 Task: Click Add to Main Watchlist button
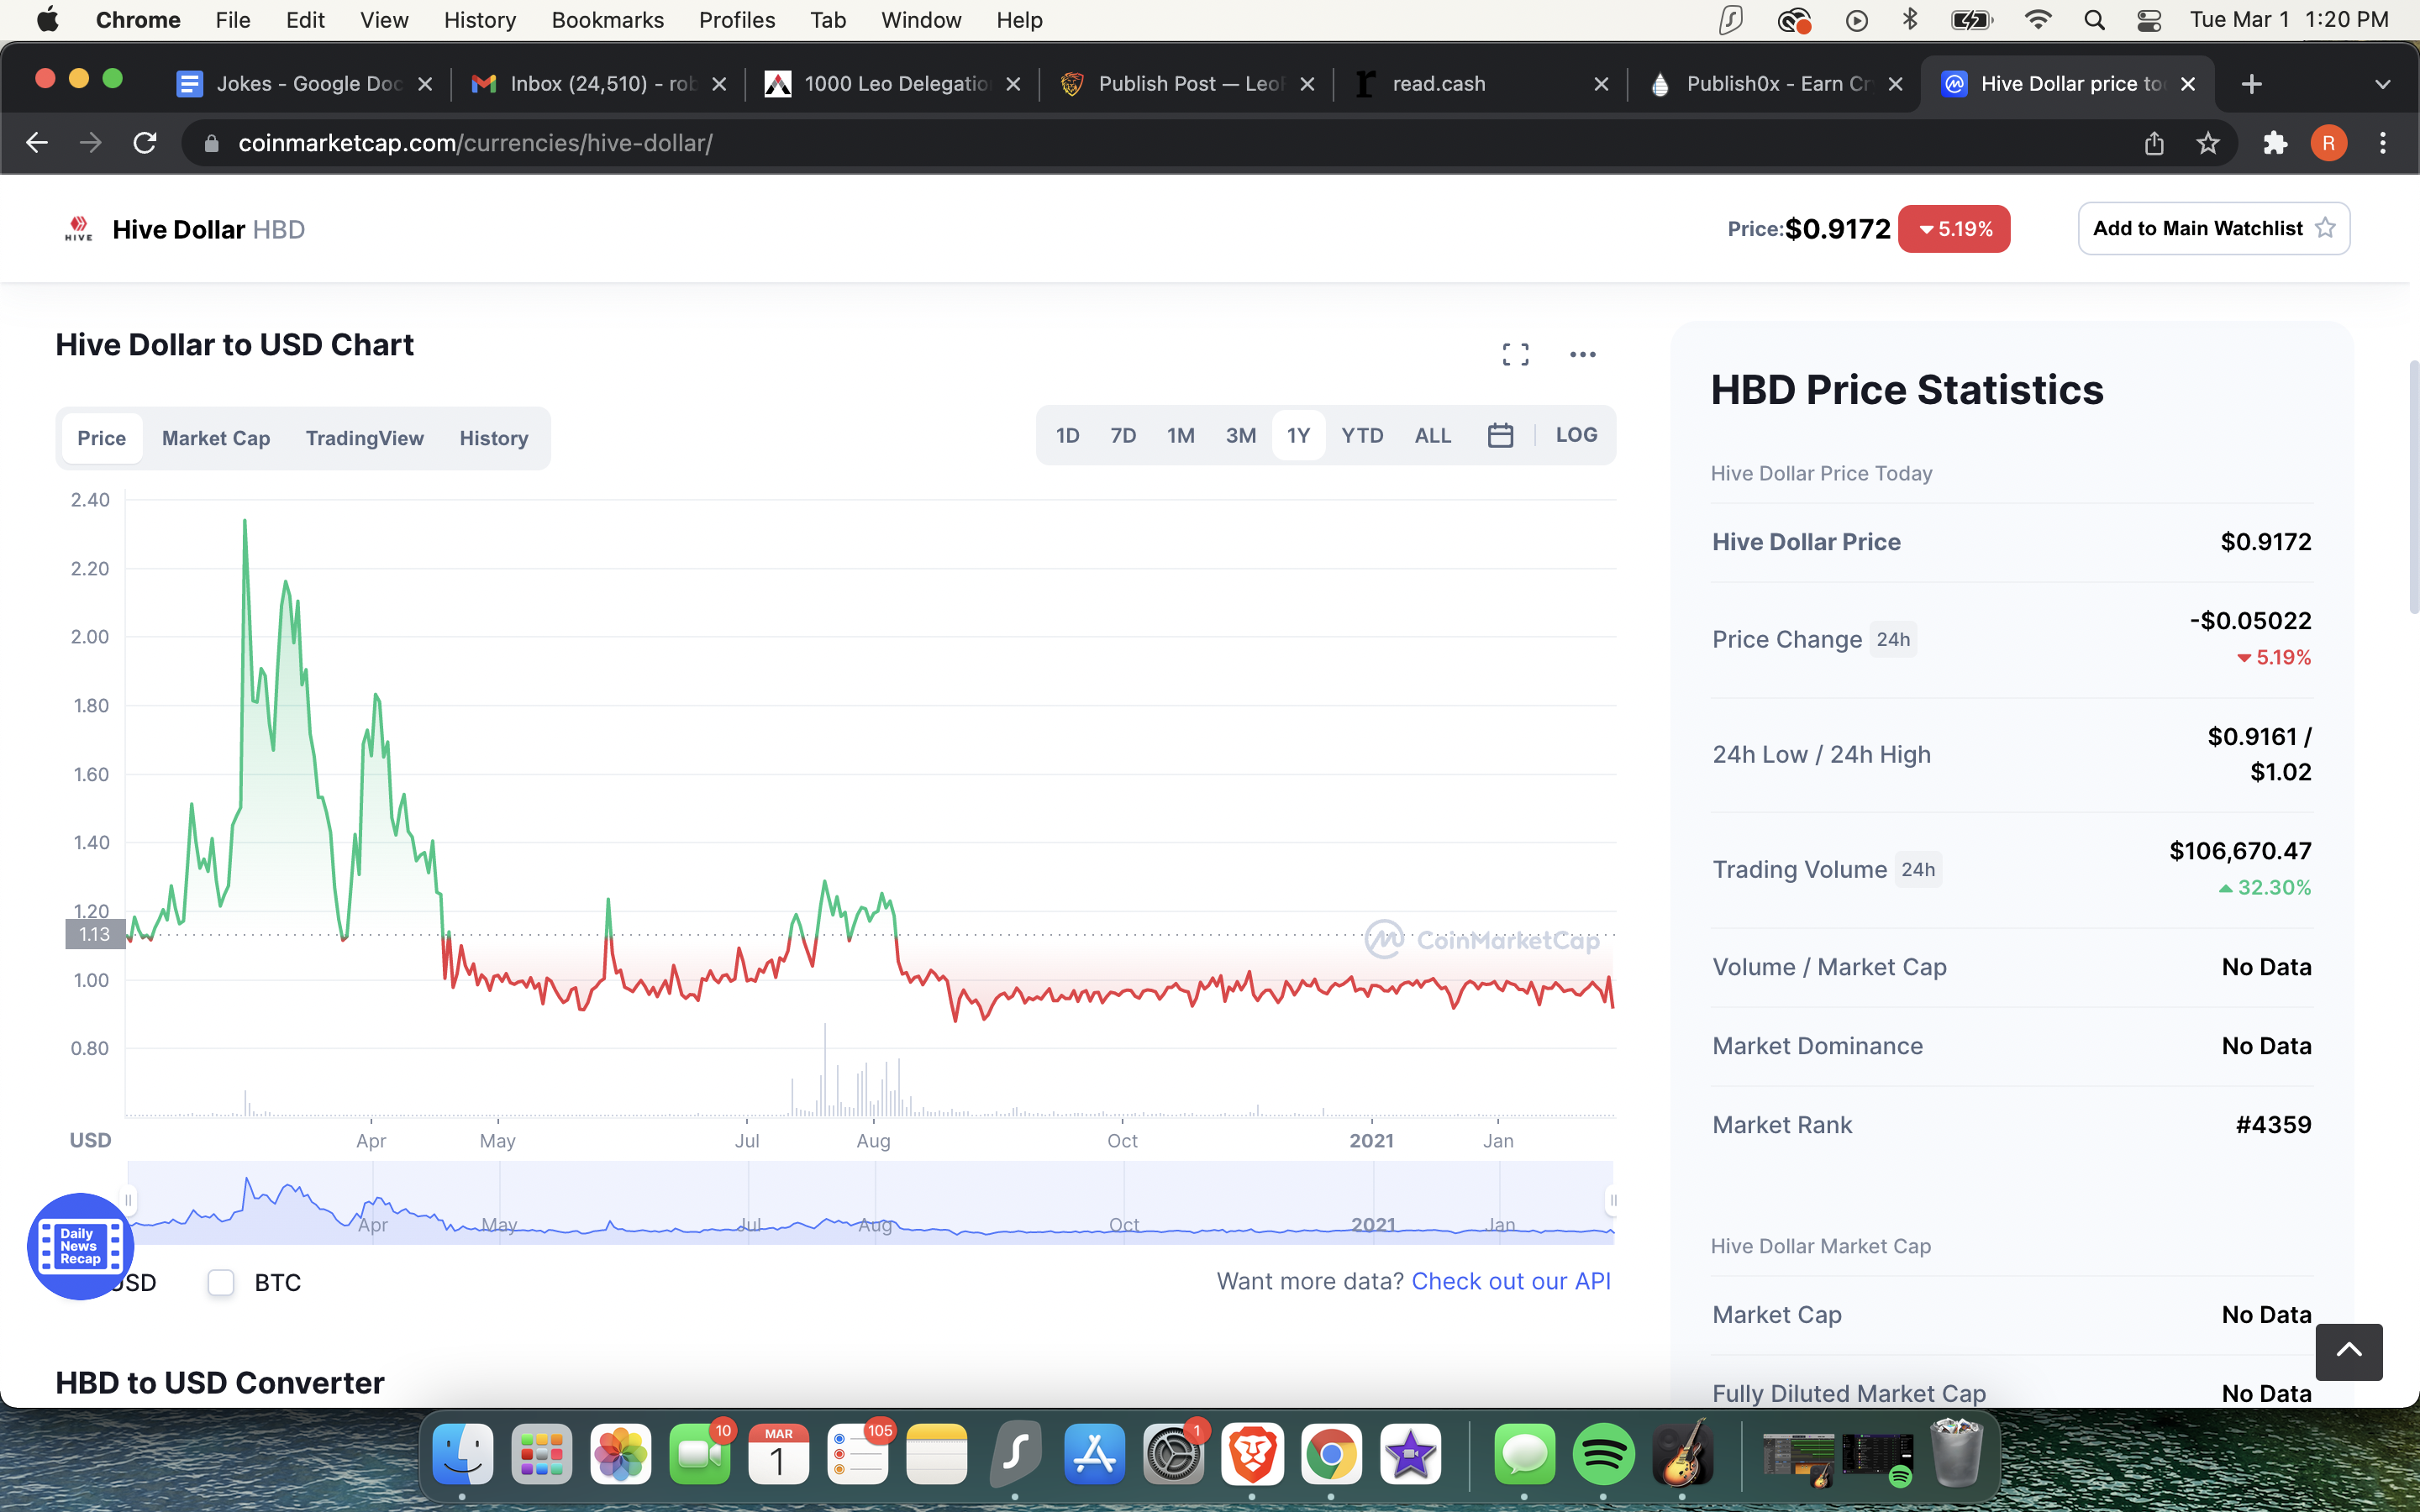(x=2214, y=228)
